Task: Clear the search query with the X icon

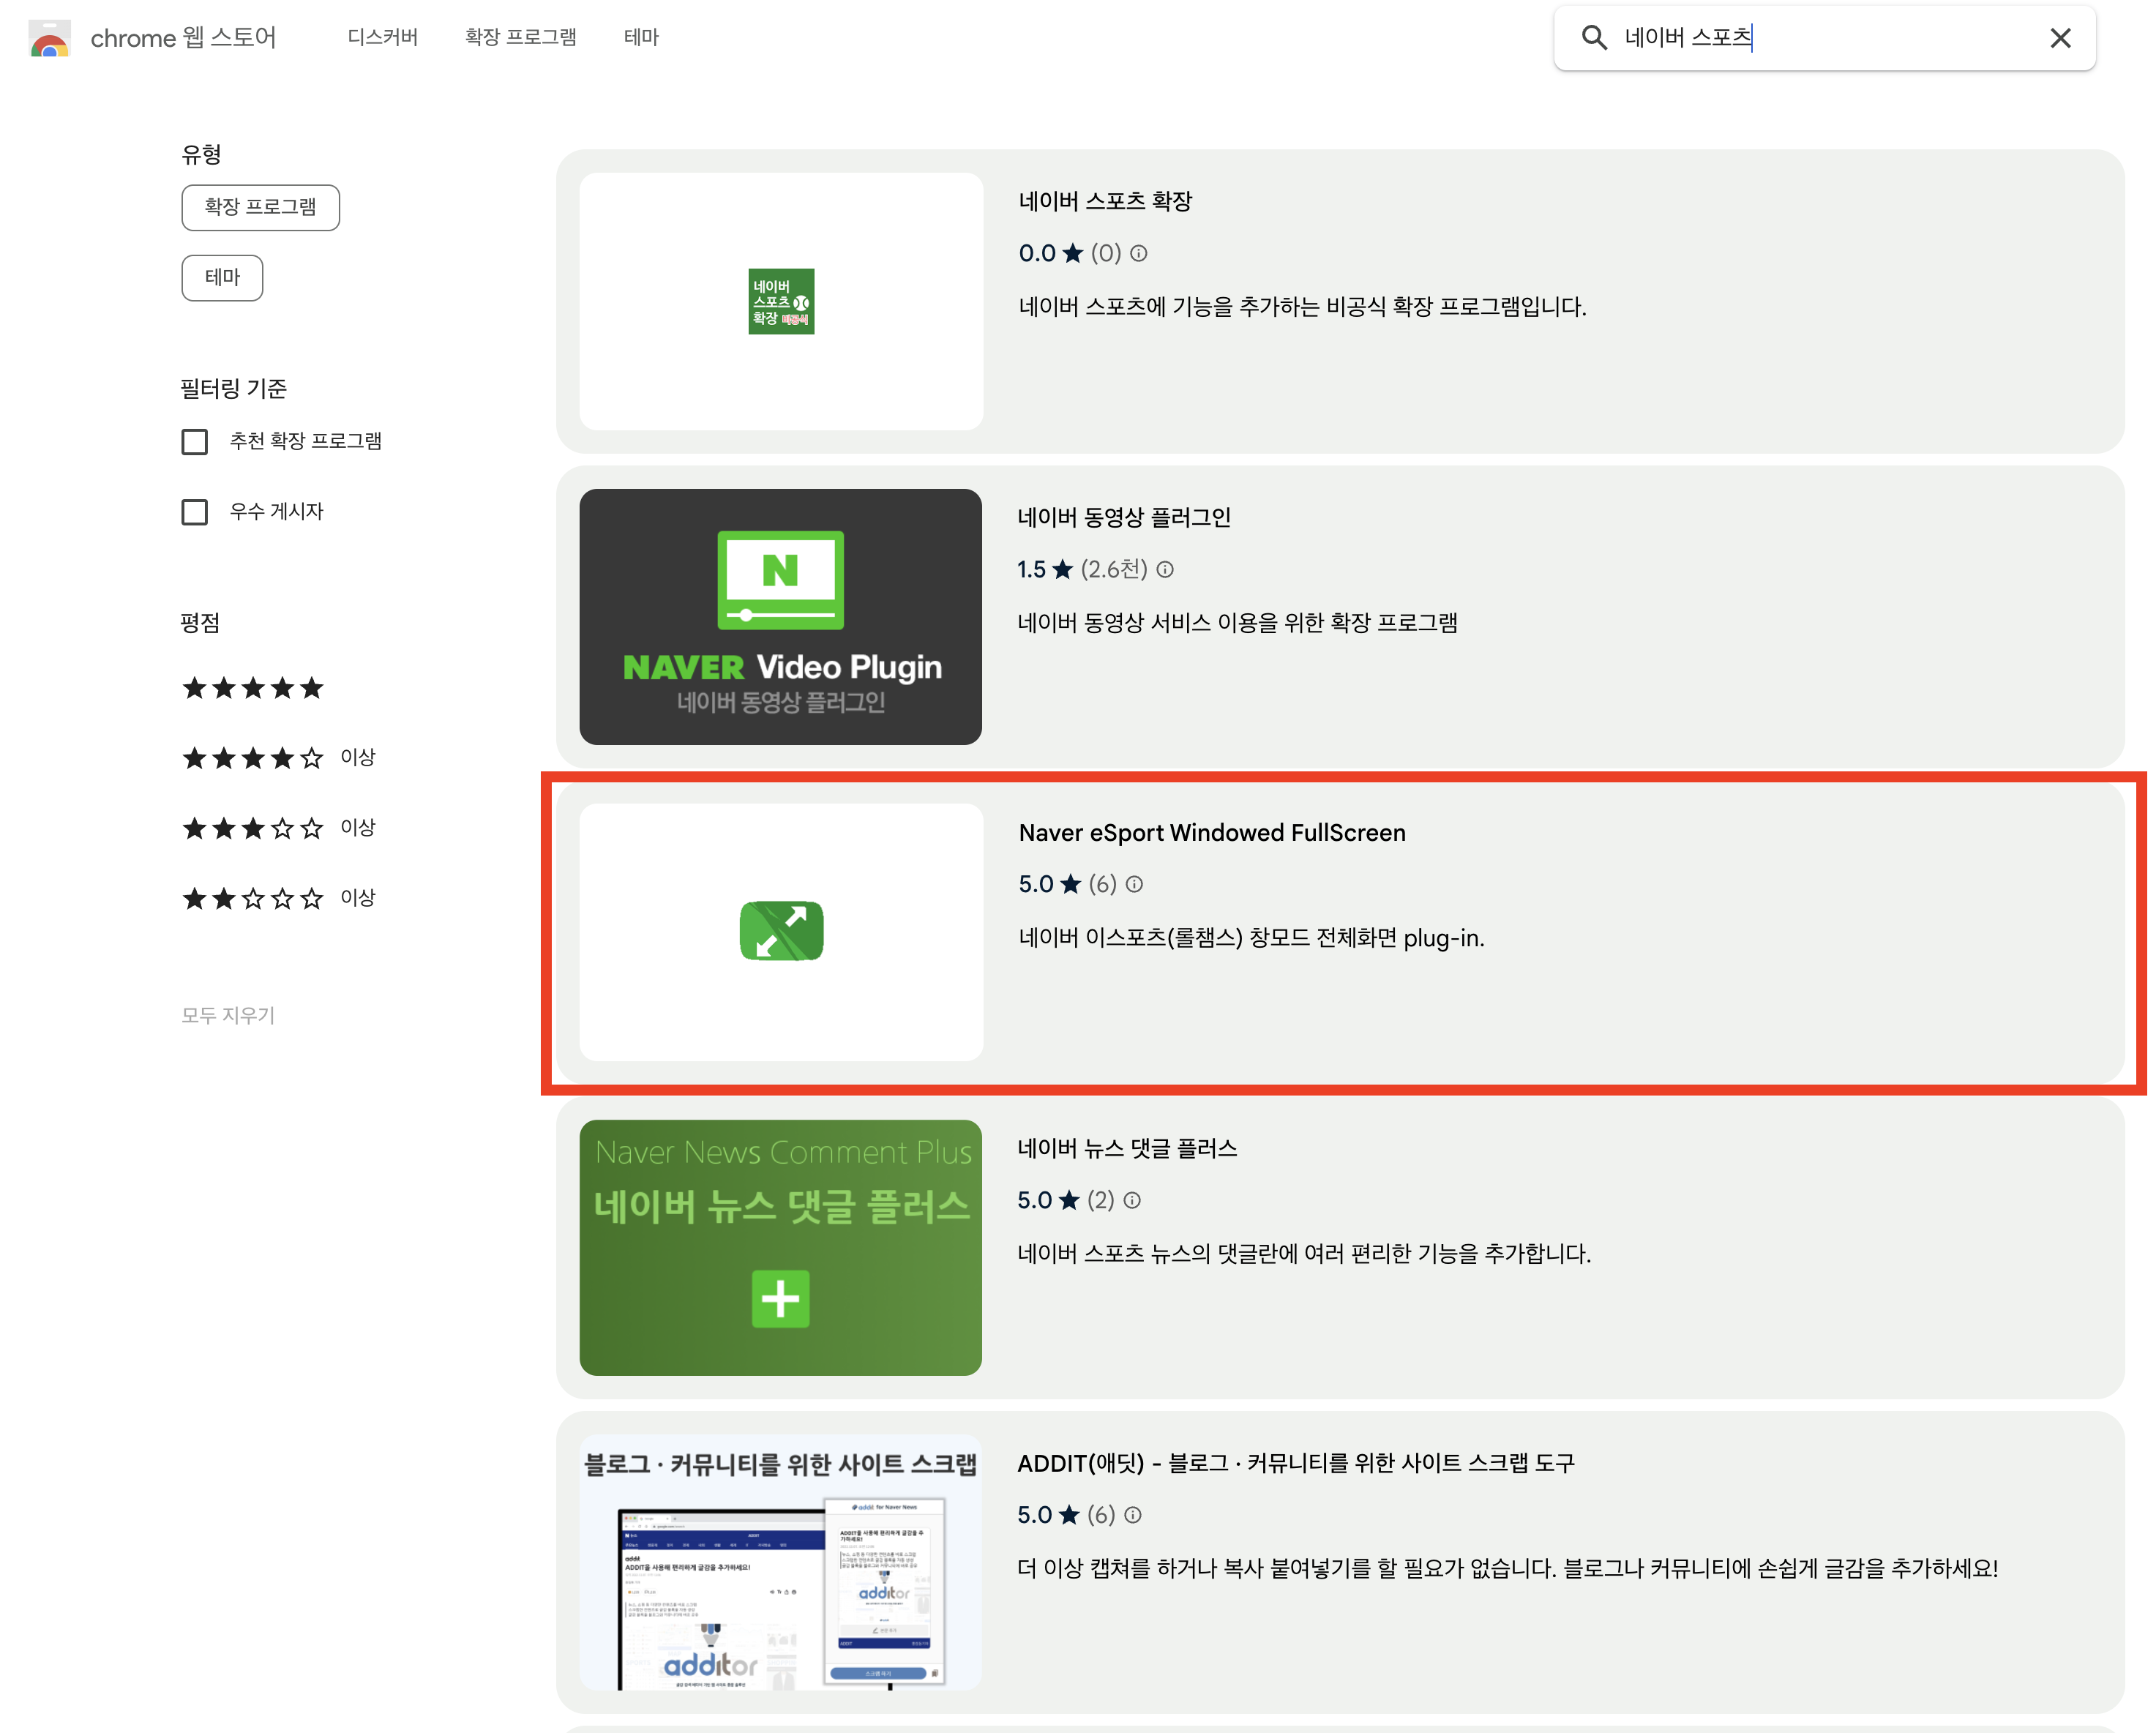Action: [2061, 38]
